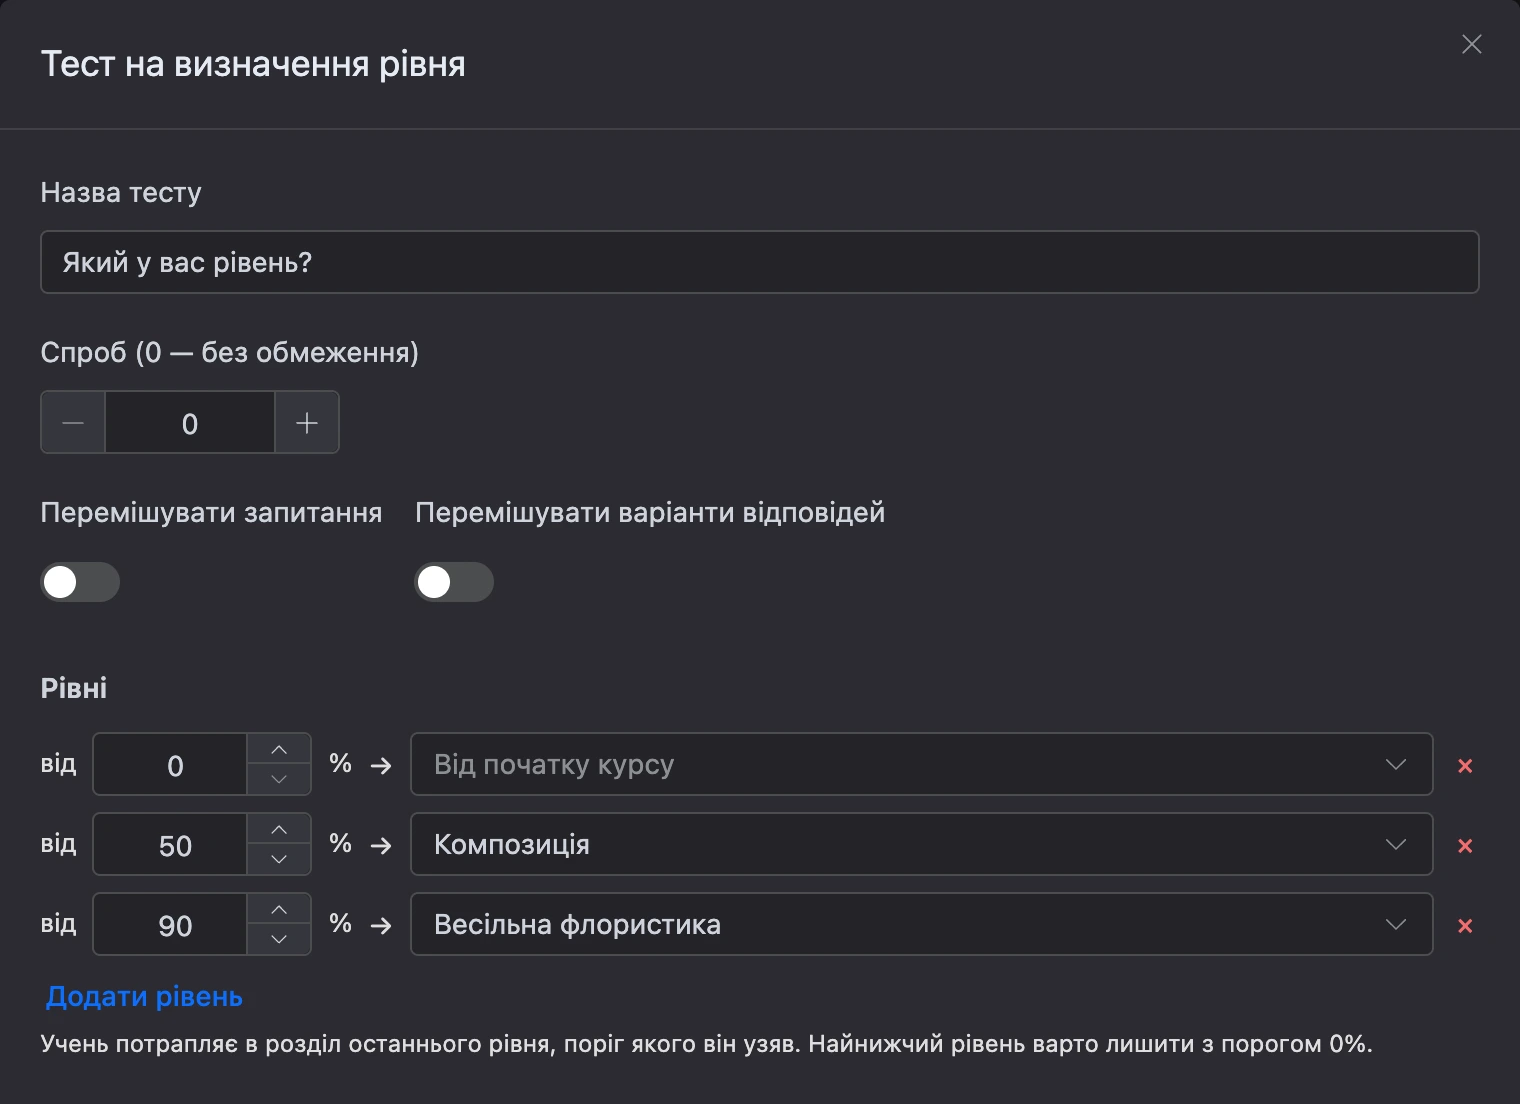
Task: Close the level test dialog
Action: click(1471, 44)
